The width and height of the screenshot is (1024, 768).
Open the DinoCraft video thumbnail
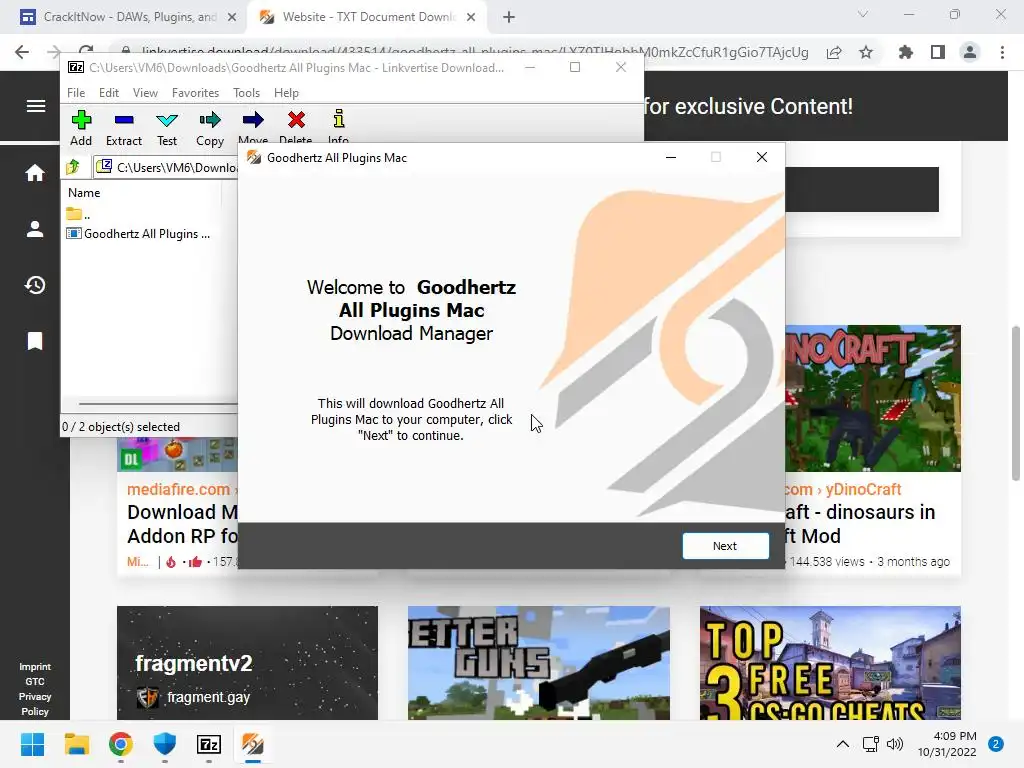pyautogui.click(x=873, y=398)
